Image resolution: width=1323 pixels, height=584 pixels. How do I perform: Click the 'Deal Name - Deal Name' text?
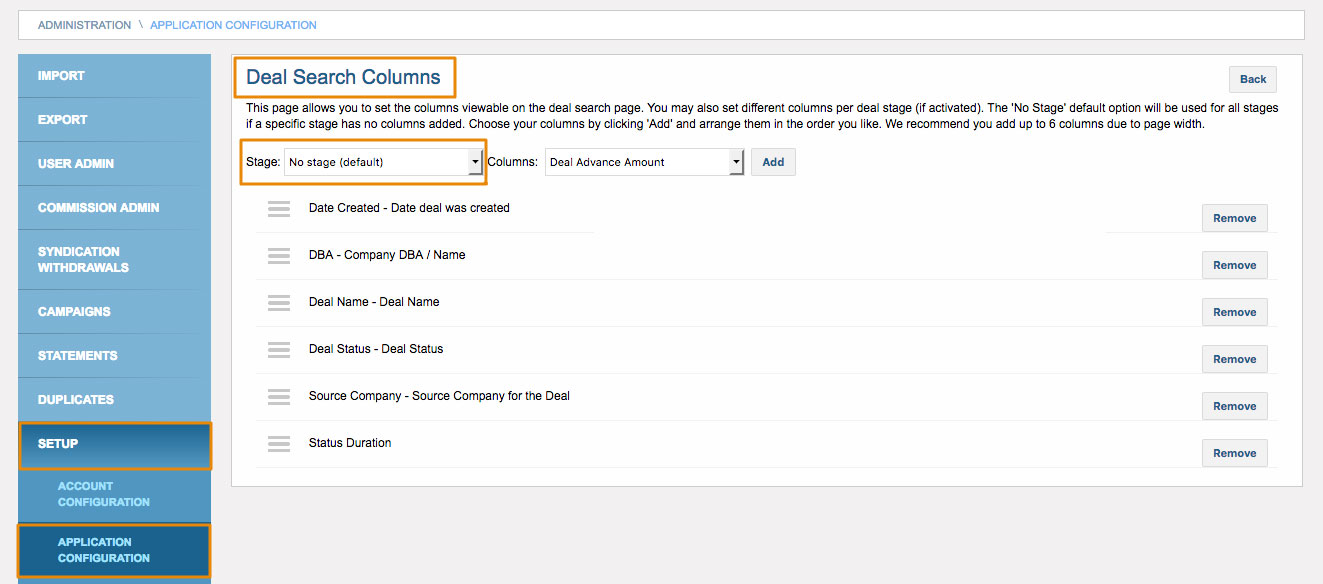374,302
